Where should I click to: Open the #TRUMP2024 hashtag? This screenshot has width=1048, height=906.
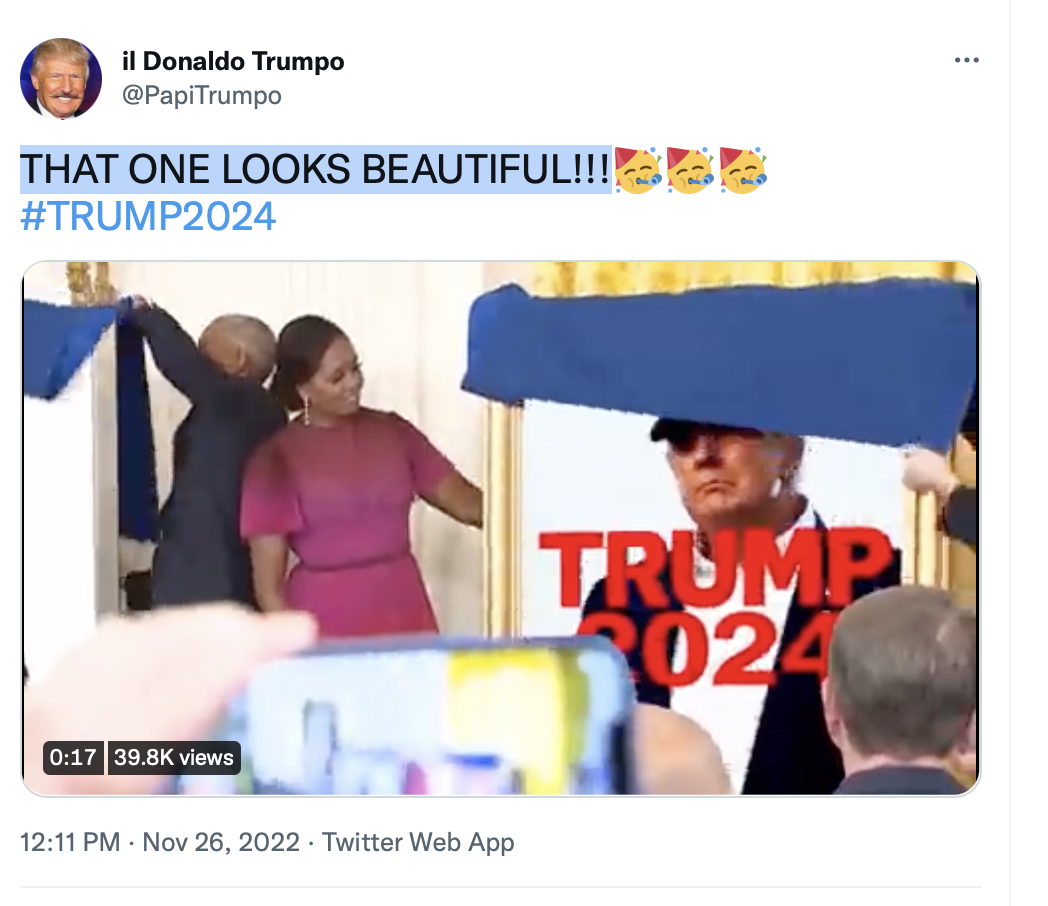[148, 216]
